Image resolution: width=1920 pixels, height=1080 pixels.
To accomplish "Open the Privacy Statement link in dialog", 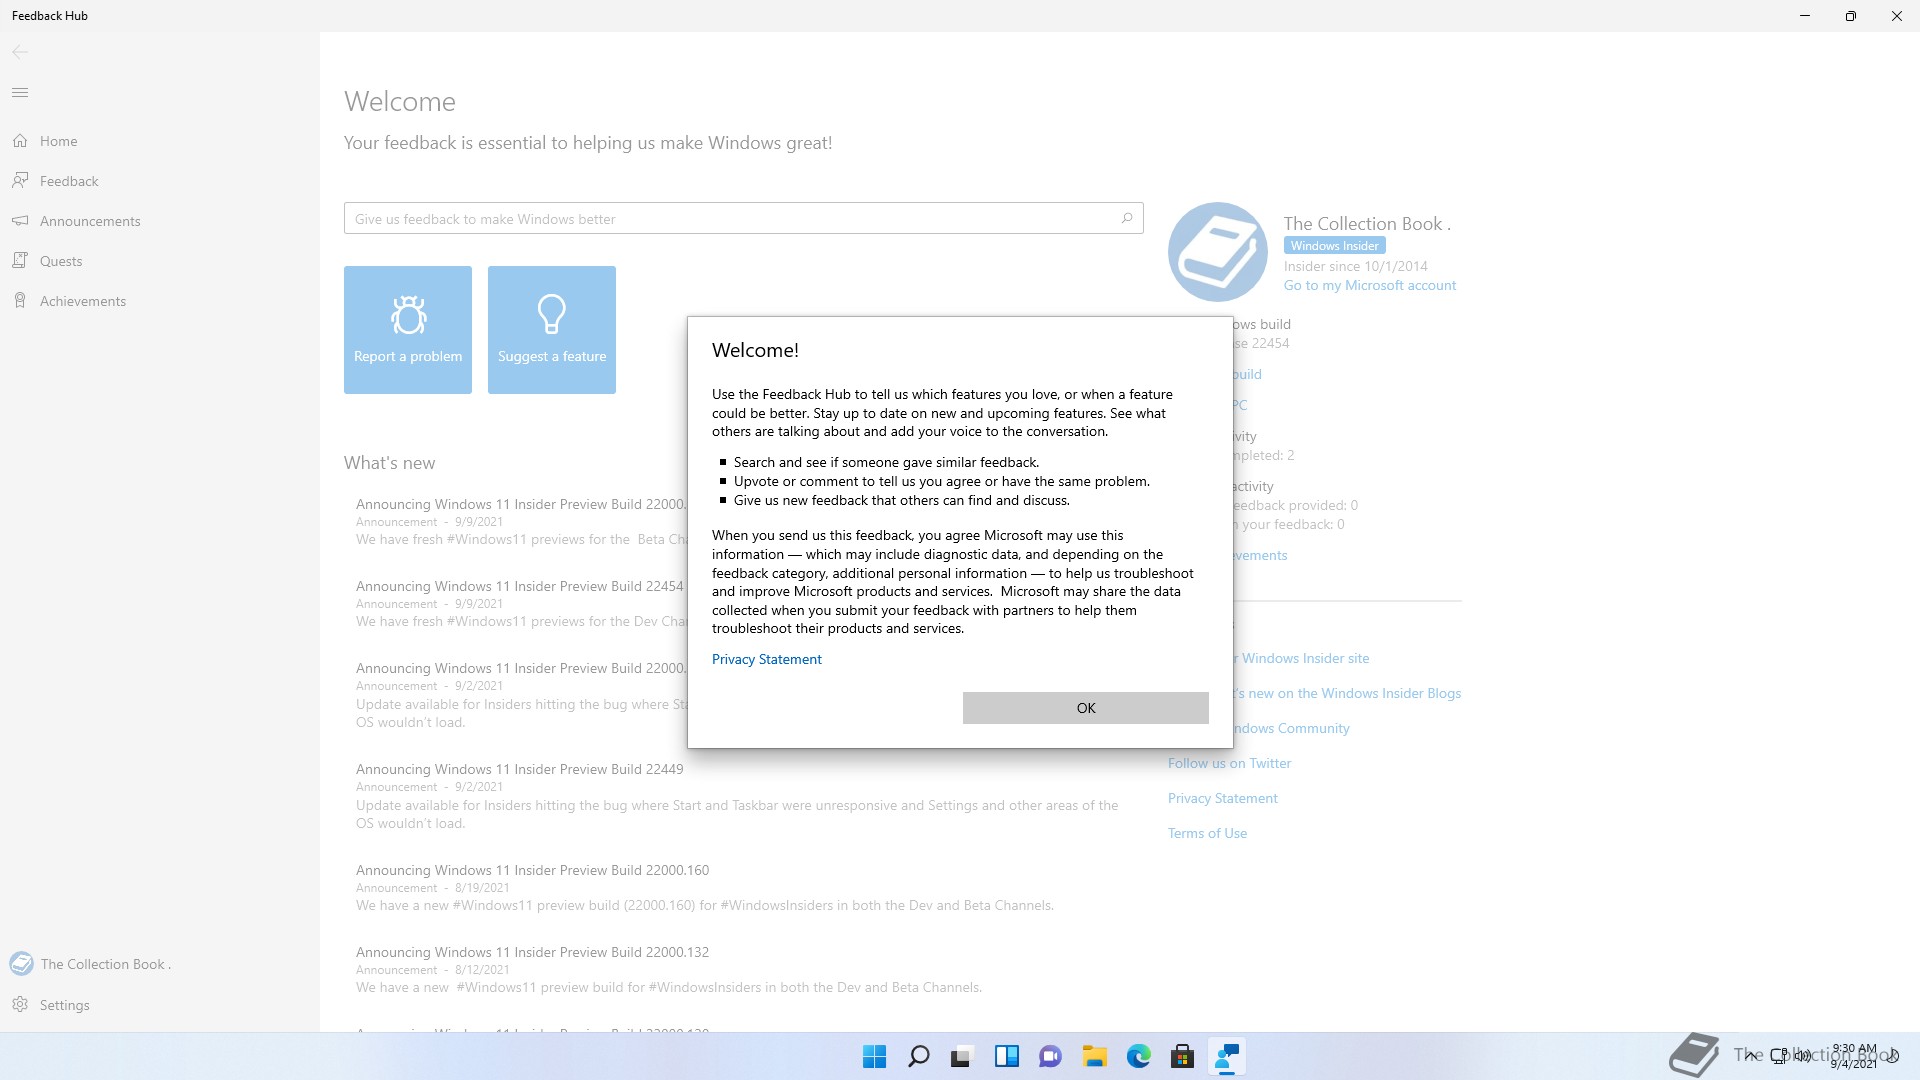I will tap(766, 659).
